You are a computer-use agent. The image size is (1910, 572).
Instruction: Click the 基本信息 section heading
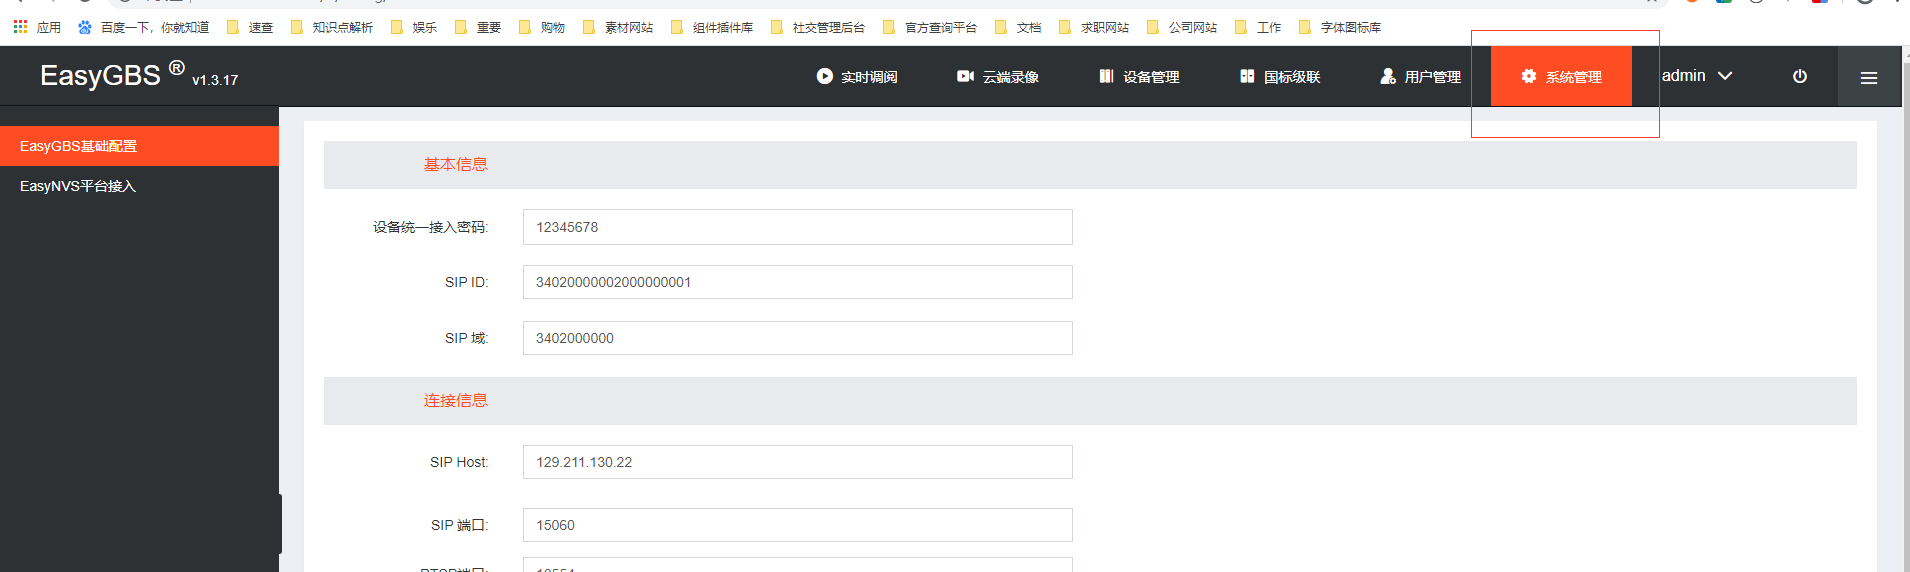point(455,165)
